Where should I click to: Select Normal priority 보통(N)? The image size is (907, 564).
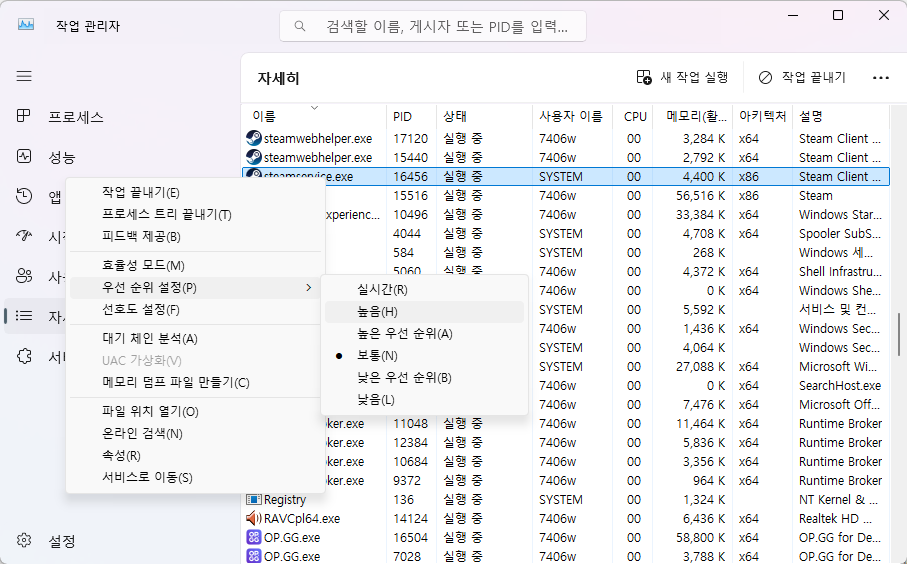425,356
